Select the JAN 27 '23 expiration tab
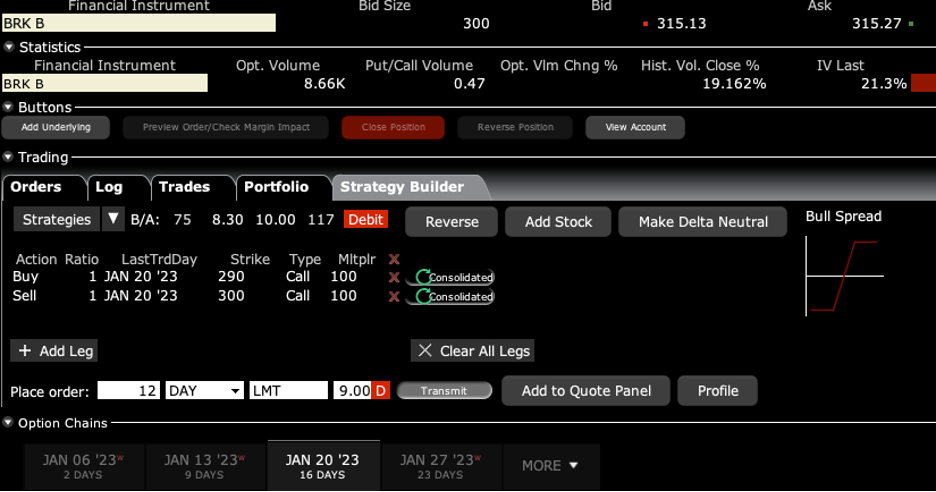Viewport: 936px width, 492px height. 441,466
